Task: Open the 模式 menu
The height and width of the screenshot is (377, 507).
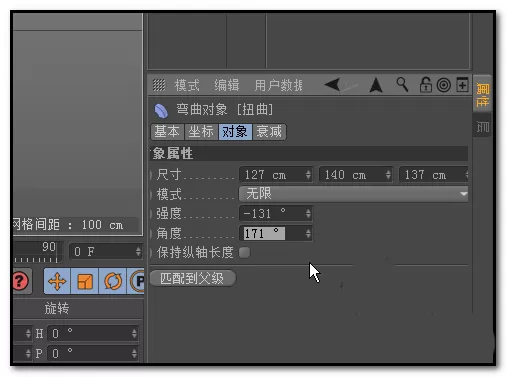Action: pos(187,85)
